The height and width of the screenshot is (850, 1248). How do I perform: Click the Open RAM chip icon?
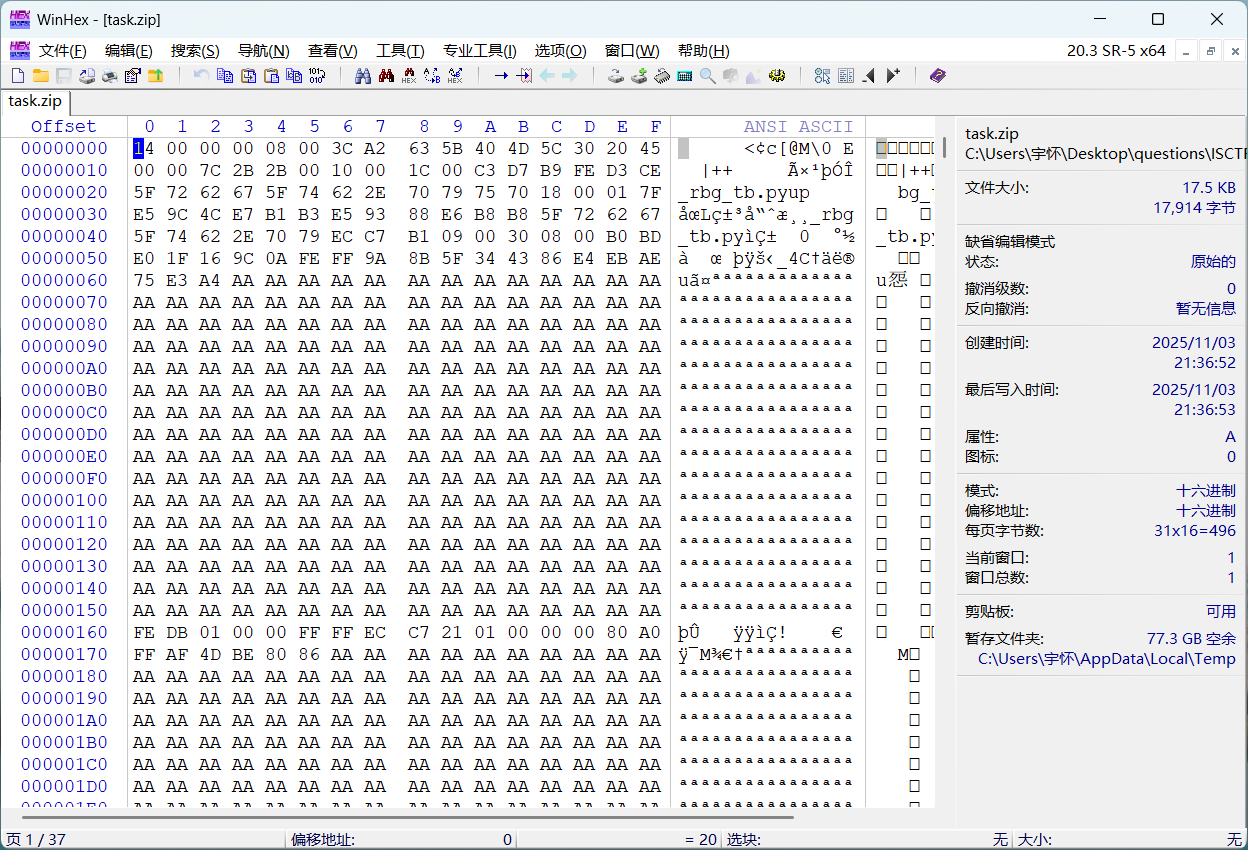(x=662, y=76)
